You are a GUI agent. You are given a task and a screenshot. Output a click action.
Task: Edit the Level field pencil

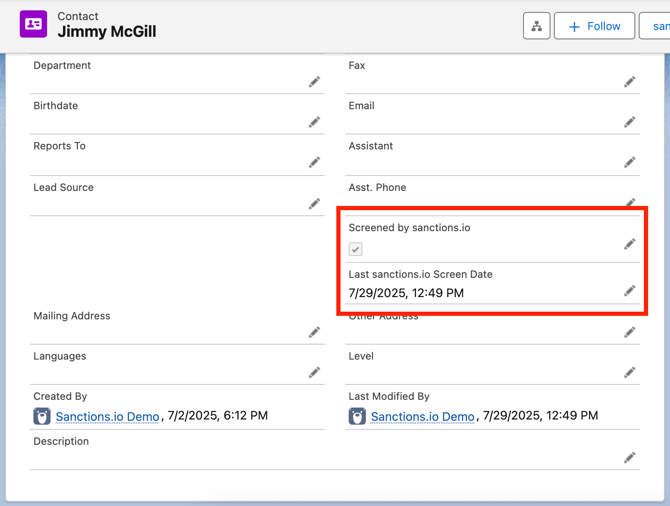(x=629, y=372)
